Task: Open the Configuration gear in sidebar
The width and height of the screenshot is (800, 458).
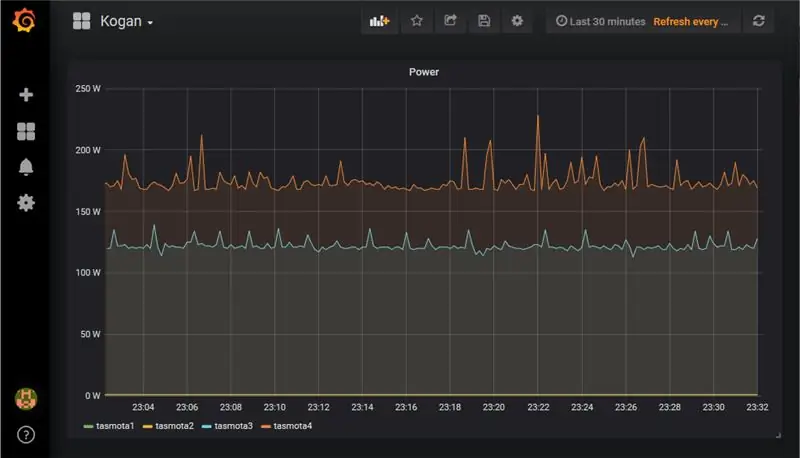Action: [x=26, y=203]
